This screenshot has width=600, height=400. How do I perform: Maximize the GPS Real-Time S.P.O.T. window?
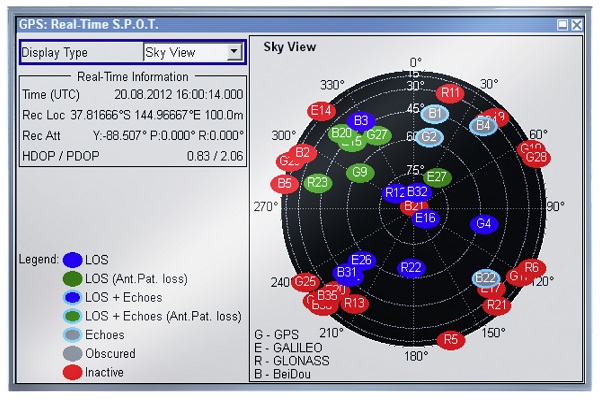[x=562, y=25]
